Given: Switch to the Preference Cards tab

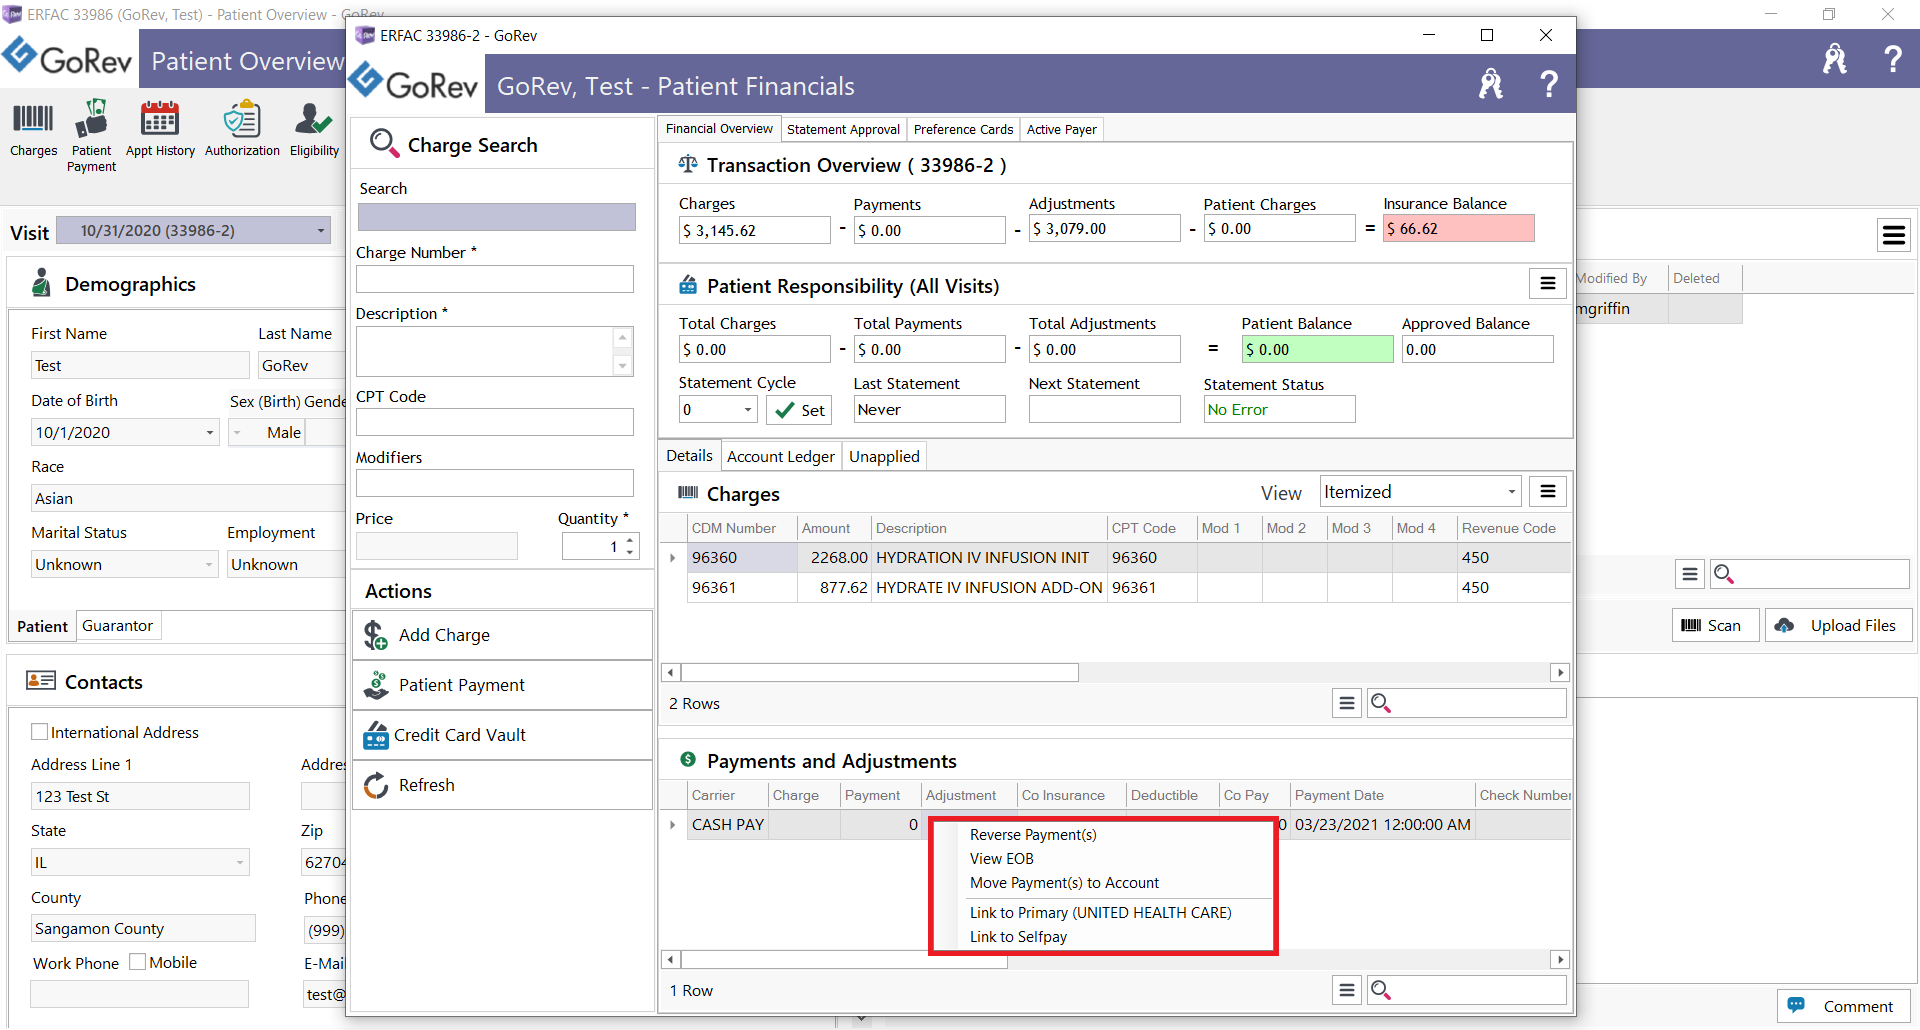Looking at the screenshot, I should pyautogui.click(x=963, y=129).
